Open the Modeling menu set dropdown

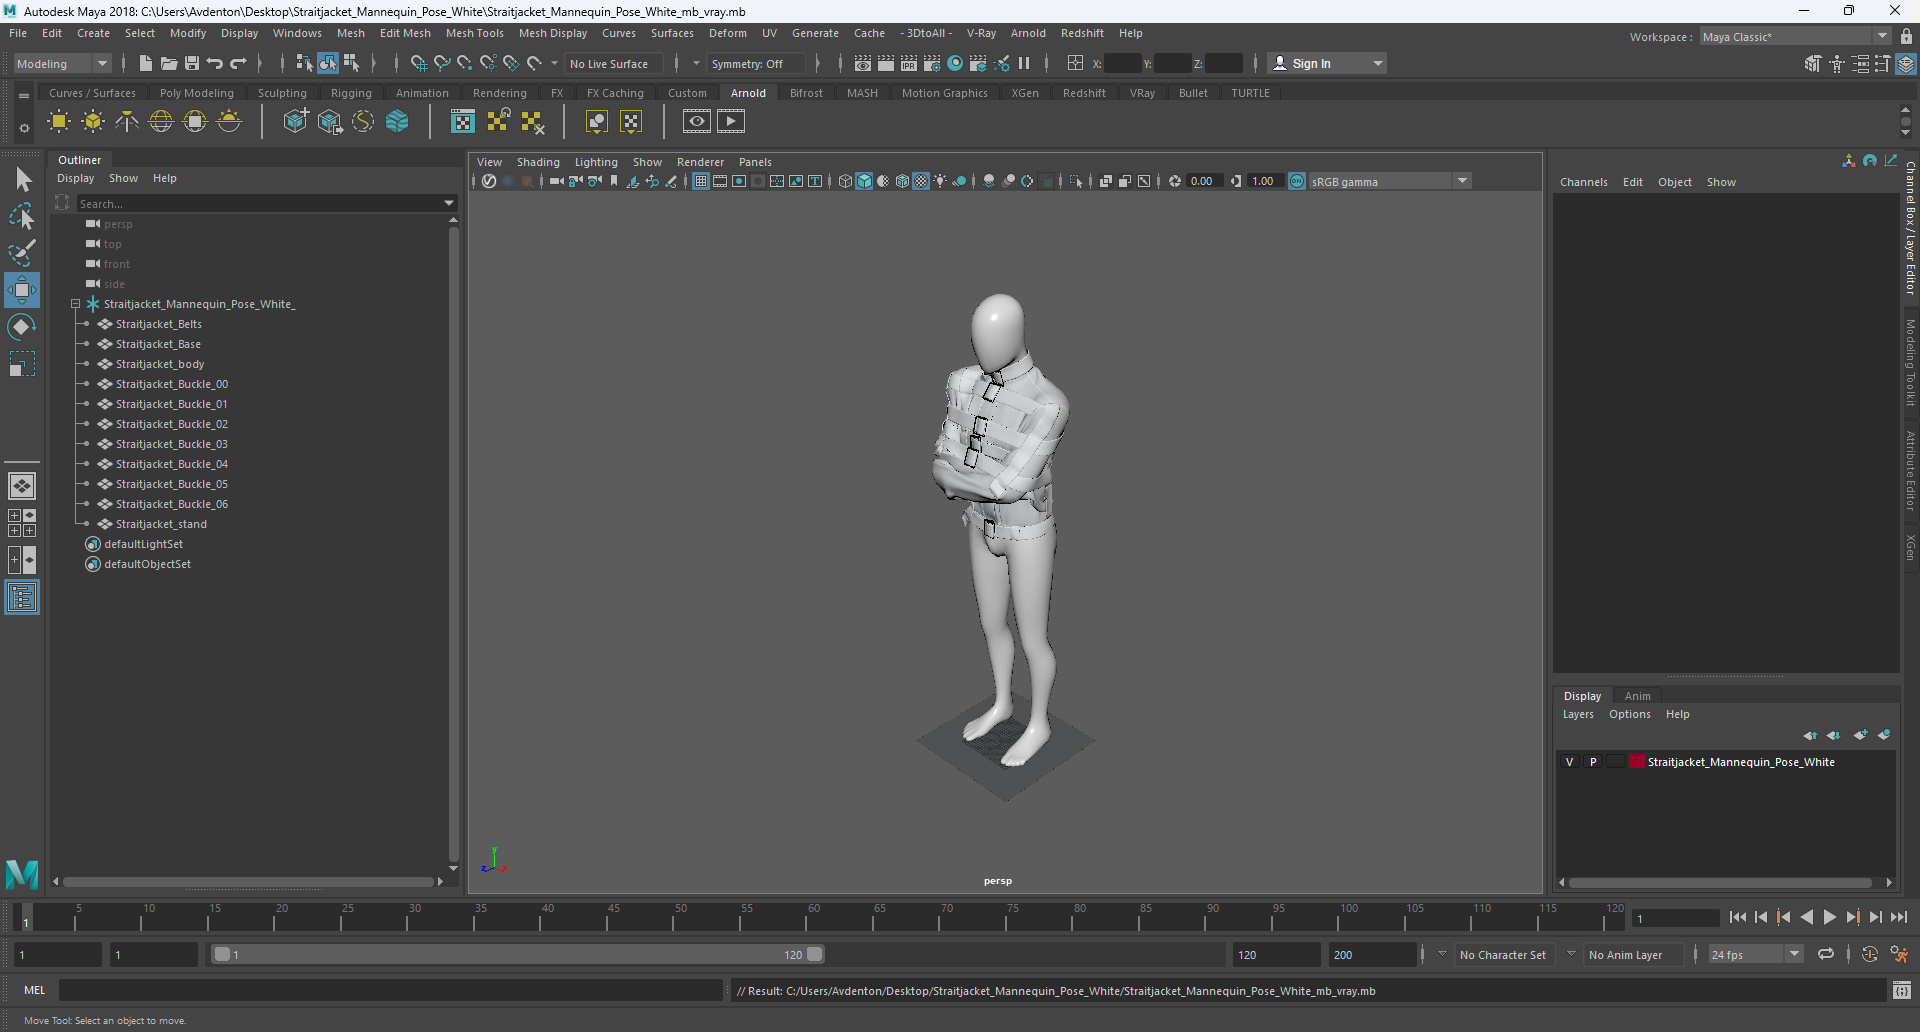pyautogui.click(x=62, y=63)
